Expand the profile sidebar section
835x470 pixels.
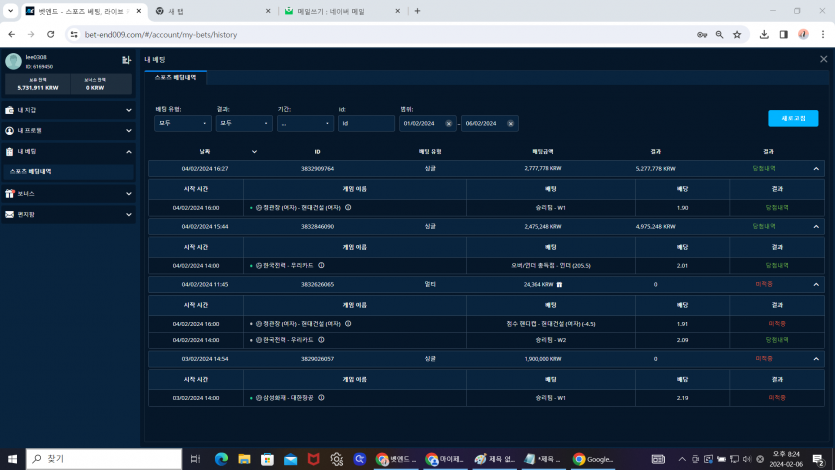tap(129, 130)
